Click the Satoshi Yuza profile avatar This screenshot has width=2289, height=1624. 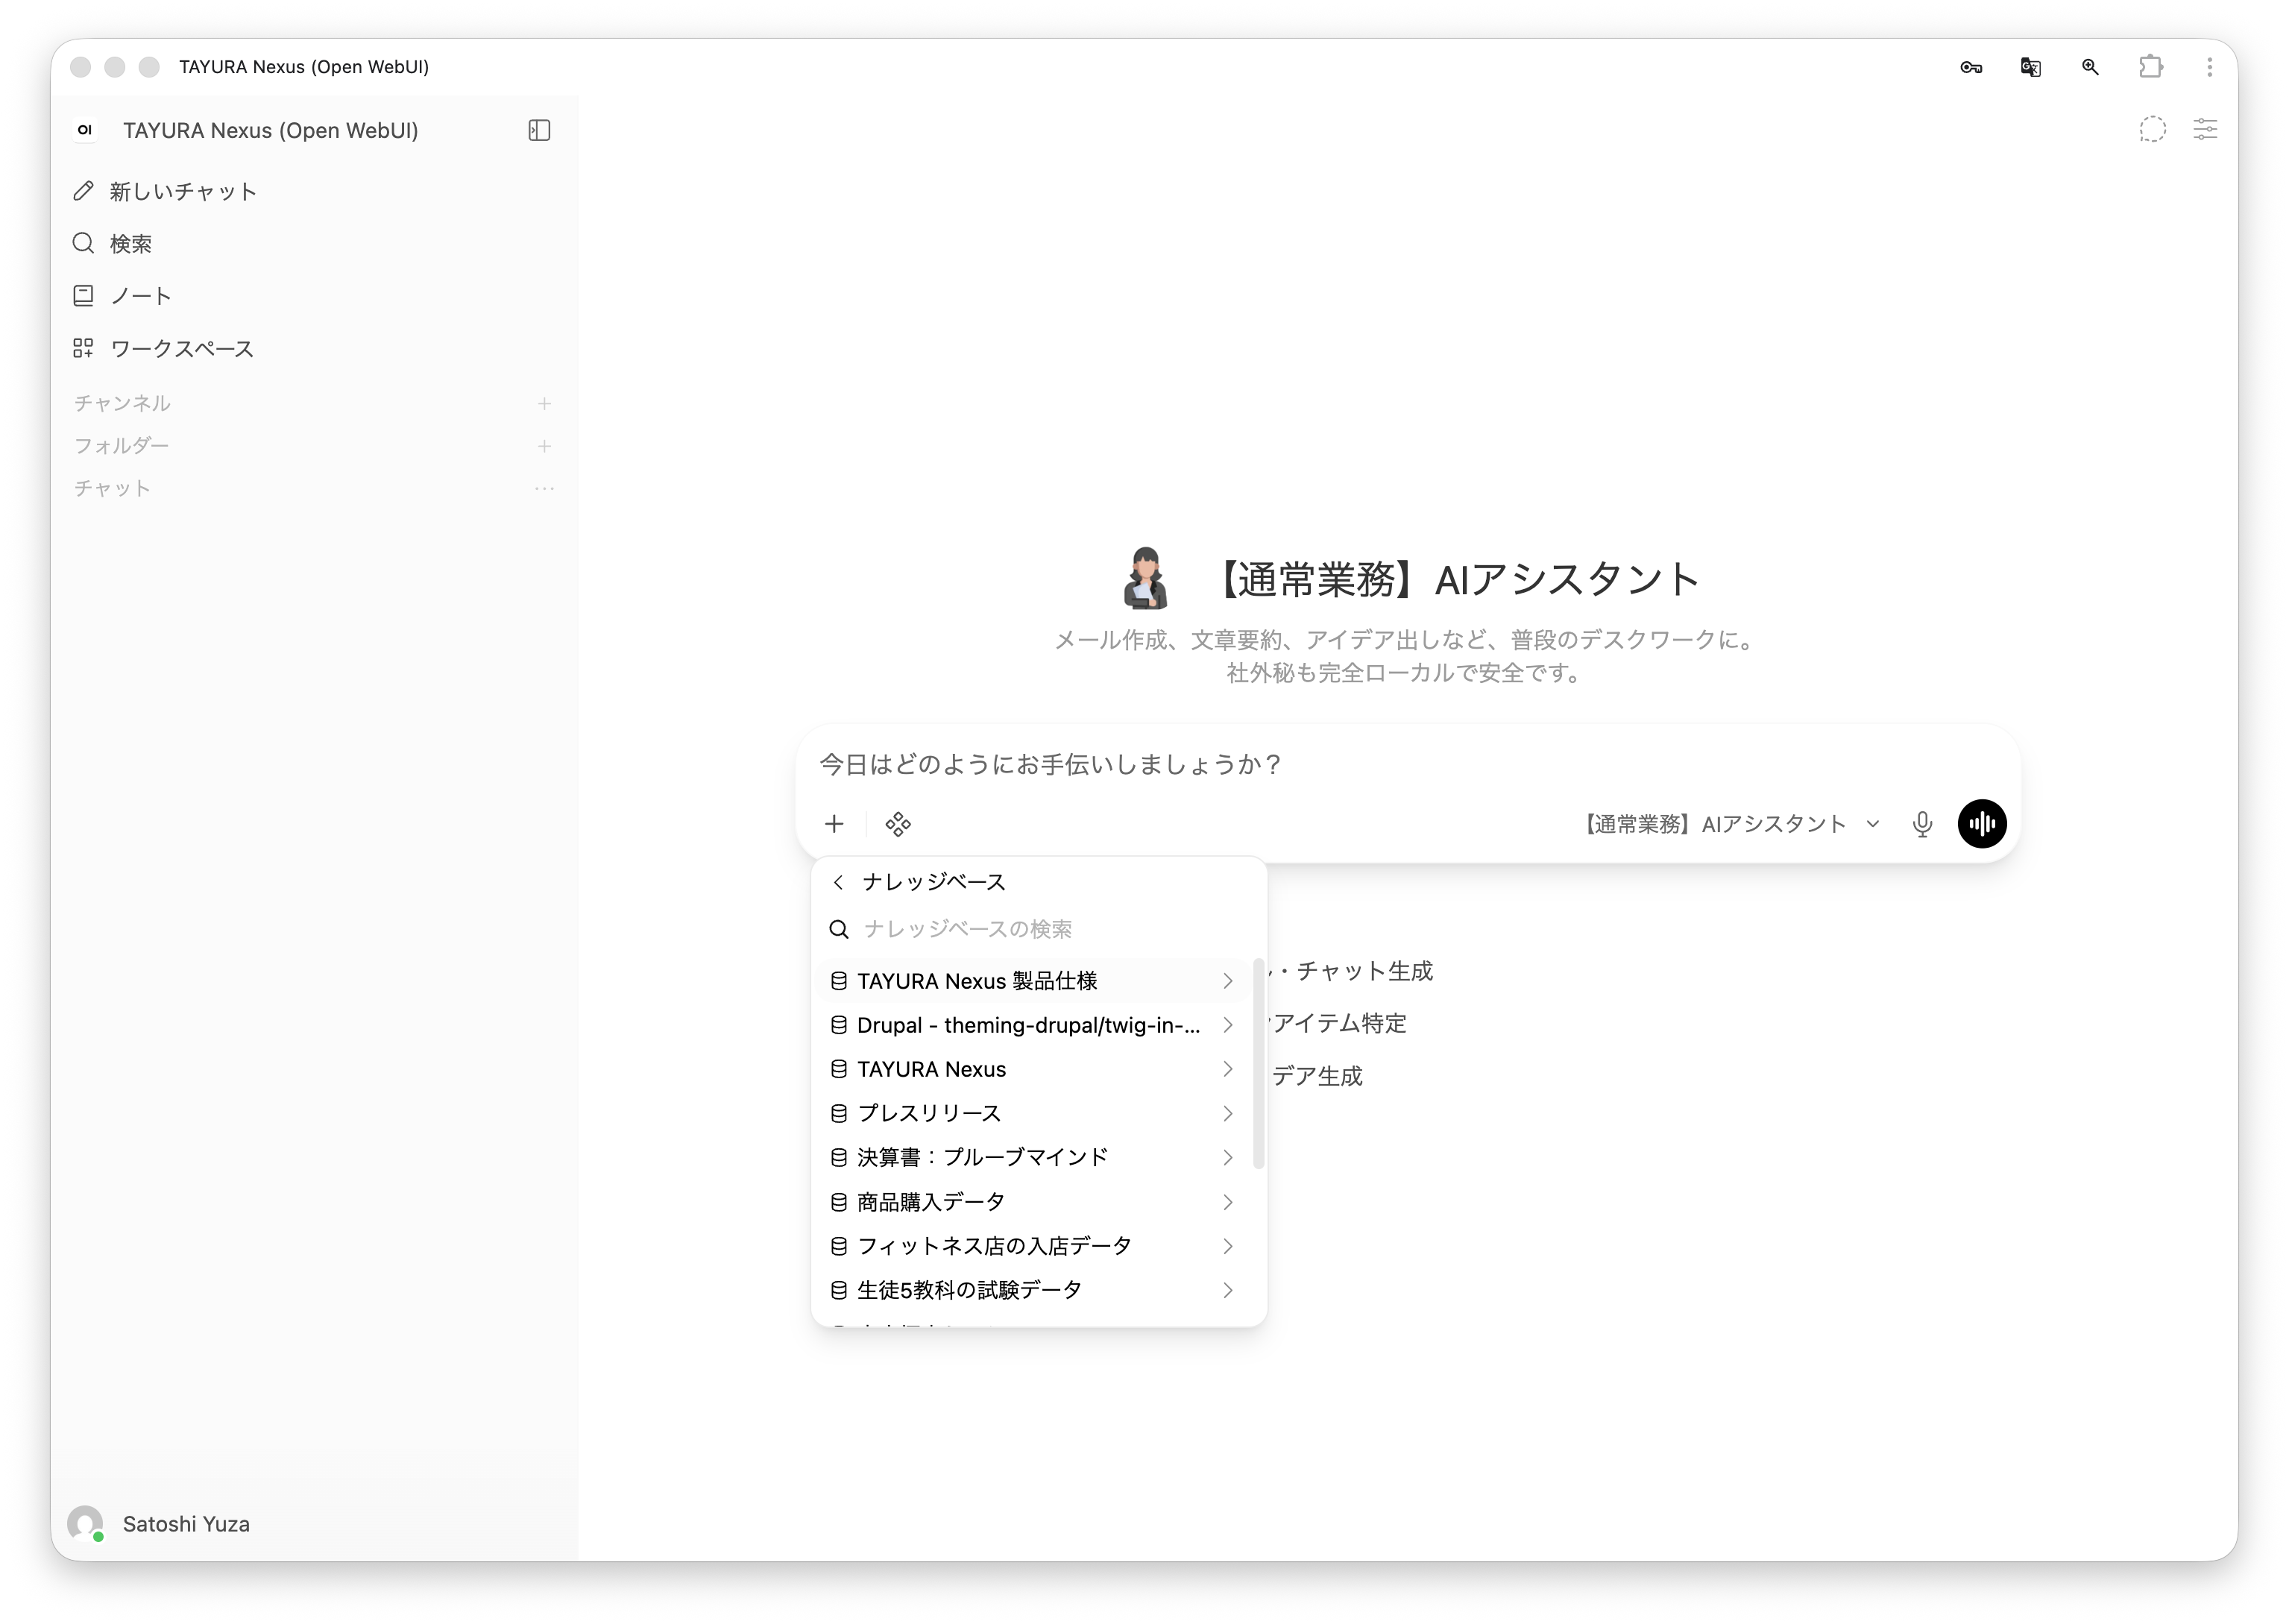click(85, 1524)
